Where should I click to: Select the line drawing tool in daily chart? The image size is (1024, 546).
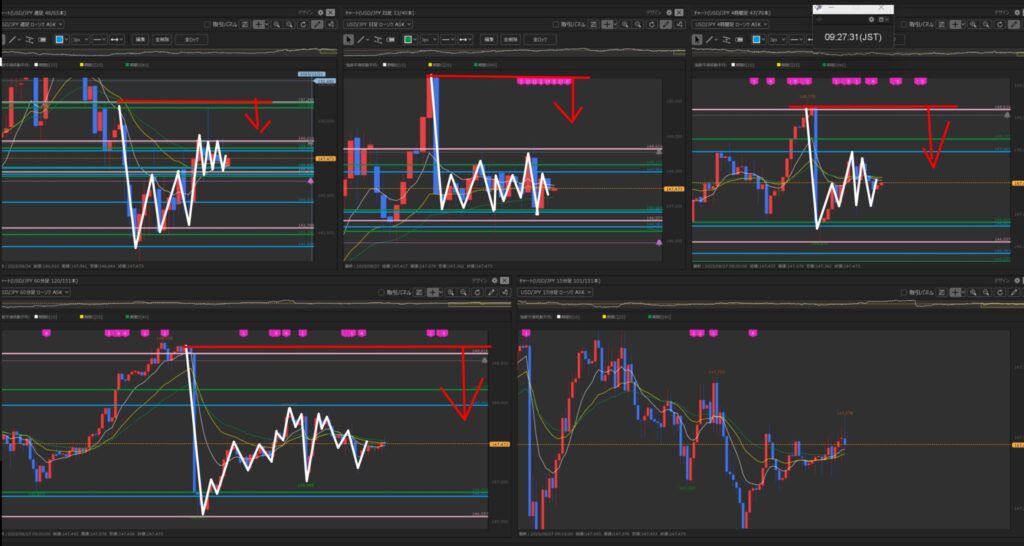(x=361, y=39)
